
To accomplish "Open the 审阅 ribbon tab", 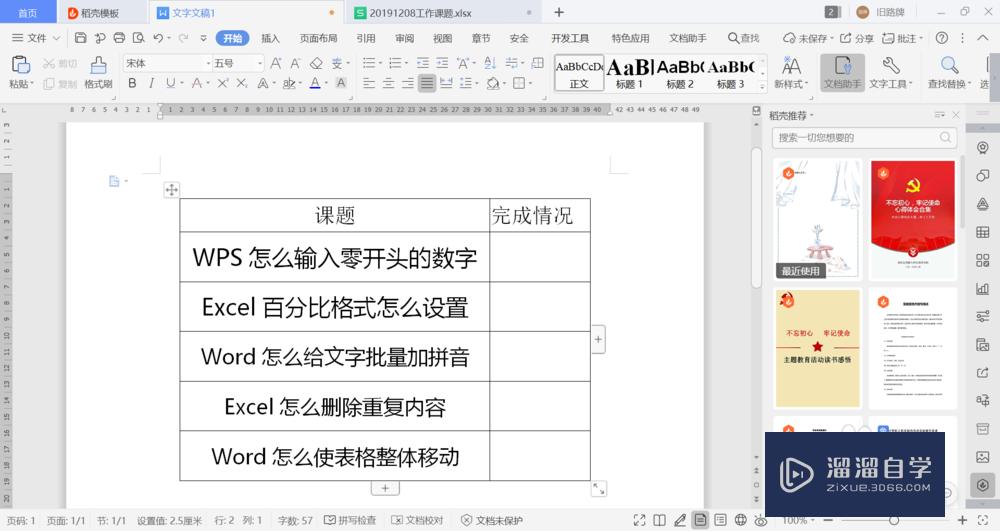I will [404, 38].
